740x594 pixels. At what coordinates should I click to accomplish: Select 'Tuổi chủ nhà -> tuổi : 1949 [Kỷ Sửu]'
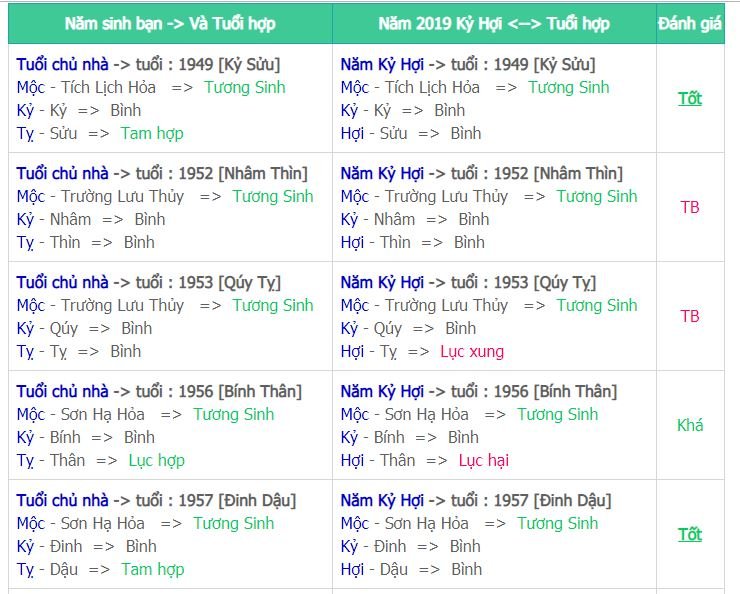148,65
